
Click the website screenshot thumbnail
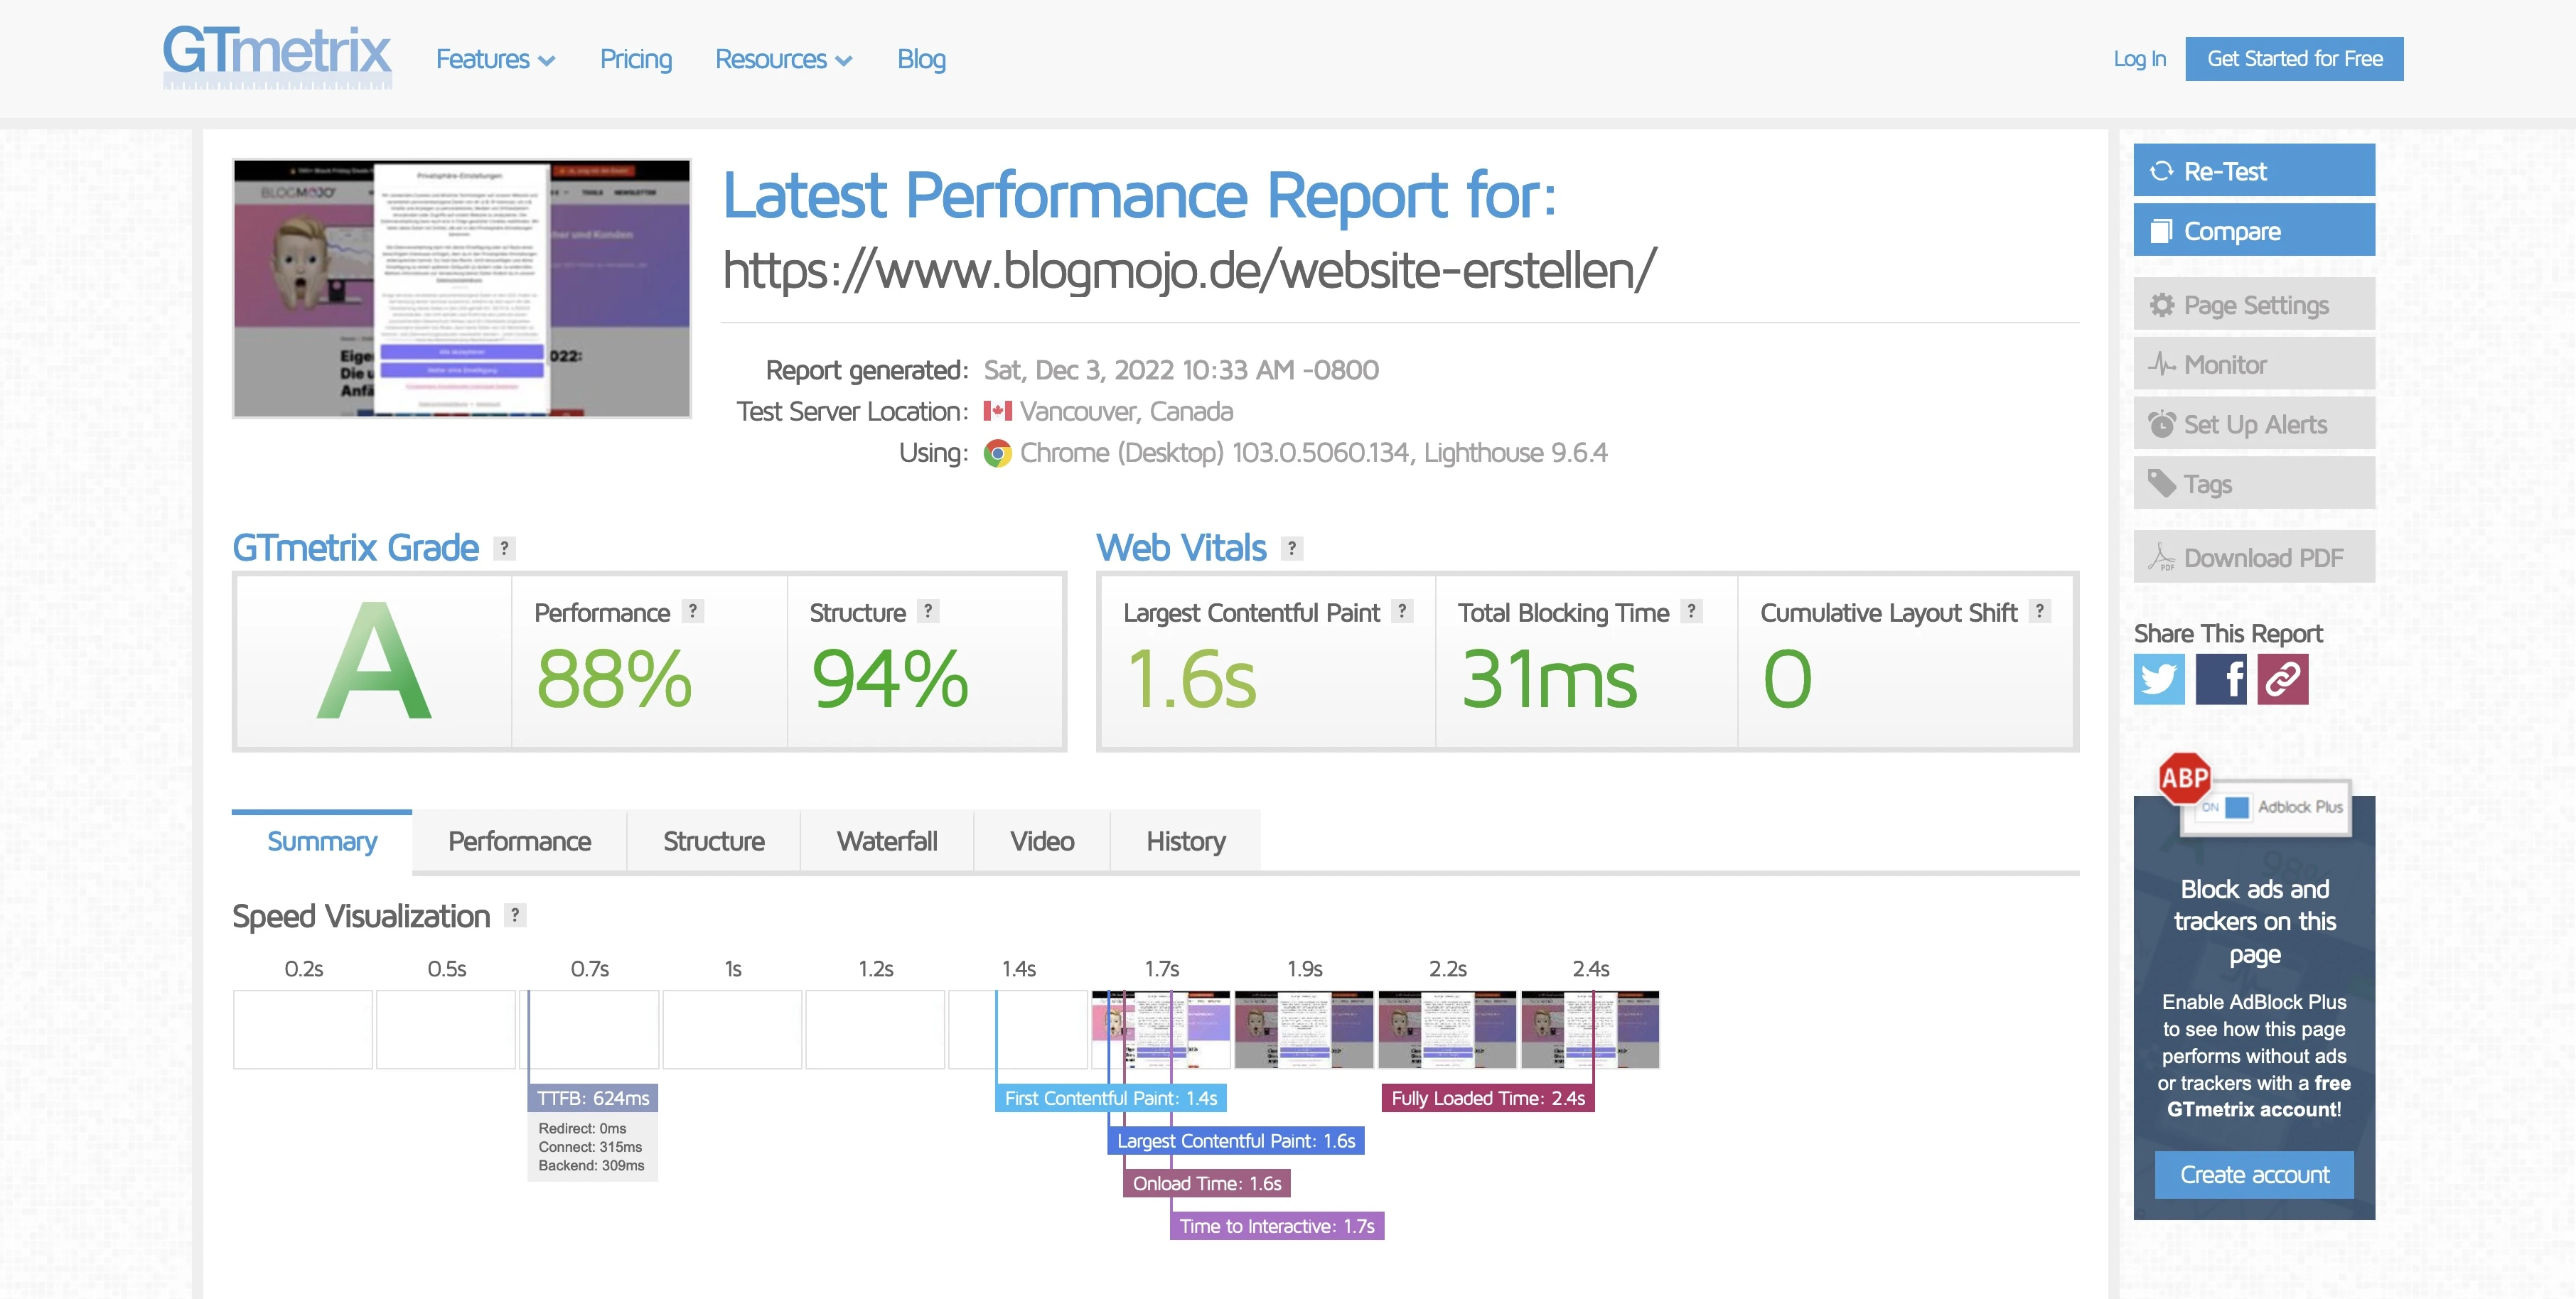click(462, 288)
